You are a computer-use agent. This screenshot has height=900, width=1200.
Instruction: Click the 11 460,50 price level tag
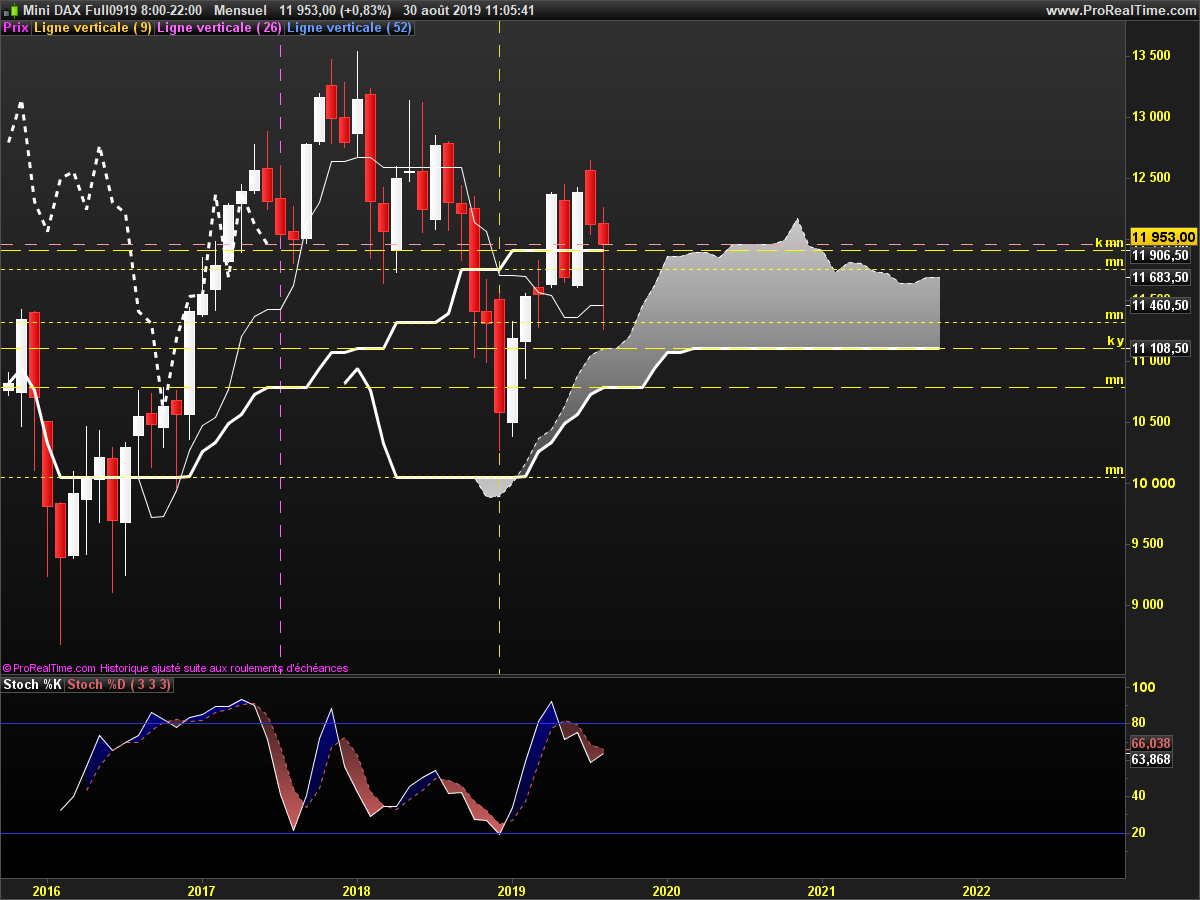1160,306
